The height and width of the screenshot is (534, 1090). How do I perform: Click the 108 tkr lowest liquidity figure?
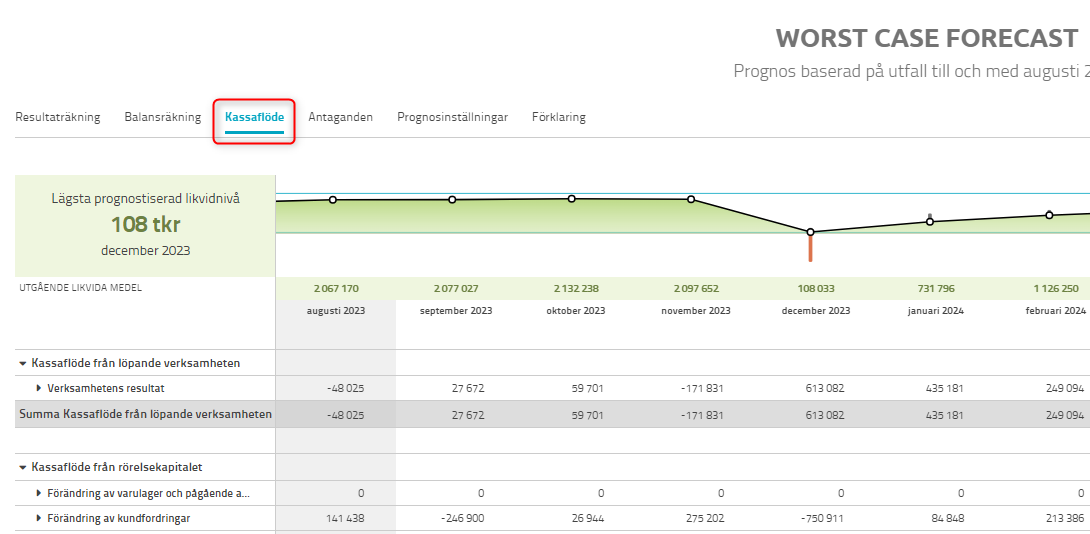pos(145,224)
